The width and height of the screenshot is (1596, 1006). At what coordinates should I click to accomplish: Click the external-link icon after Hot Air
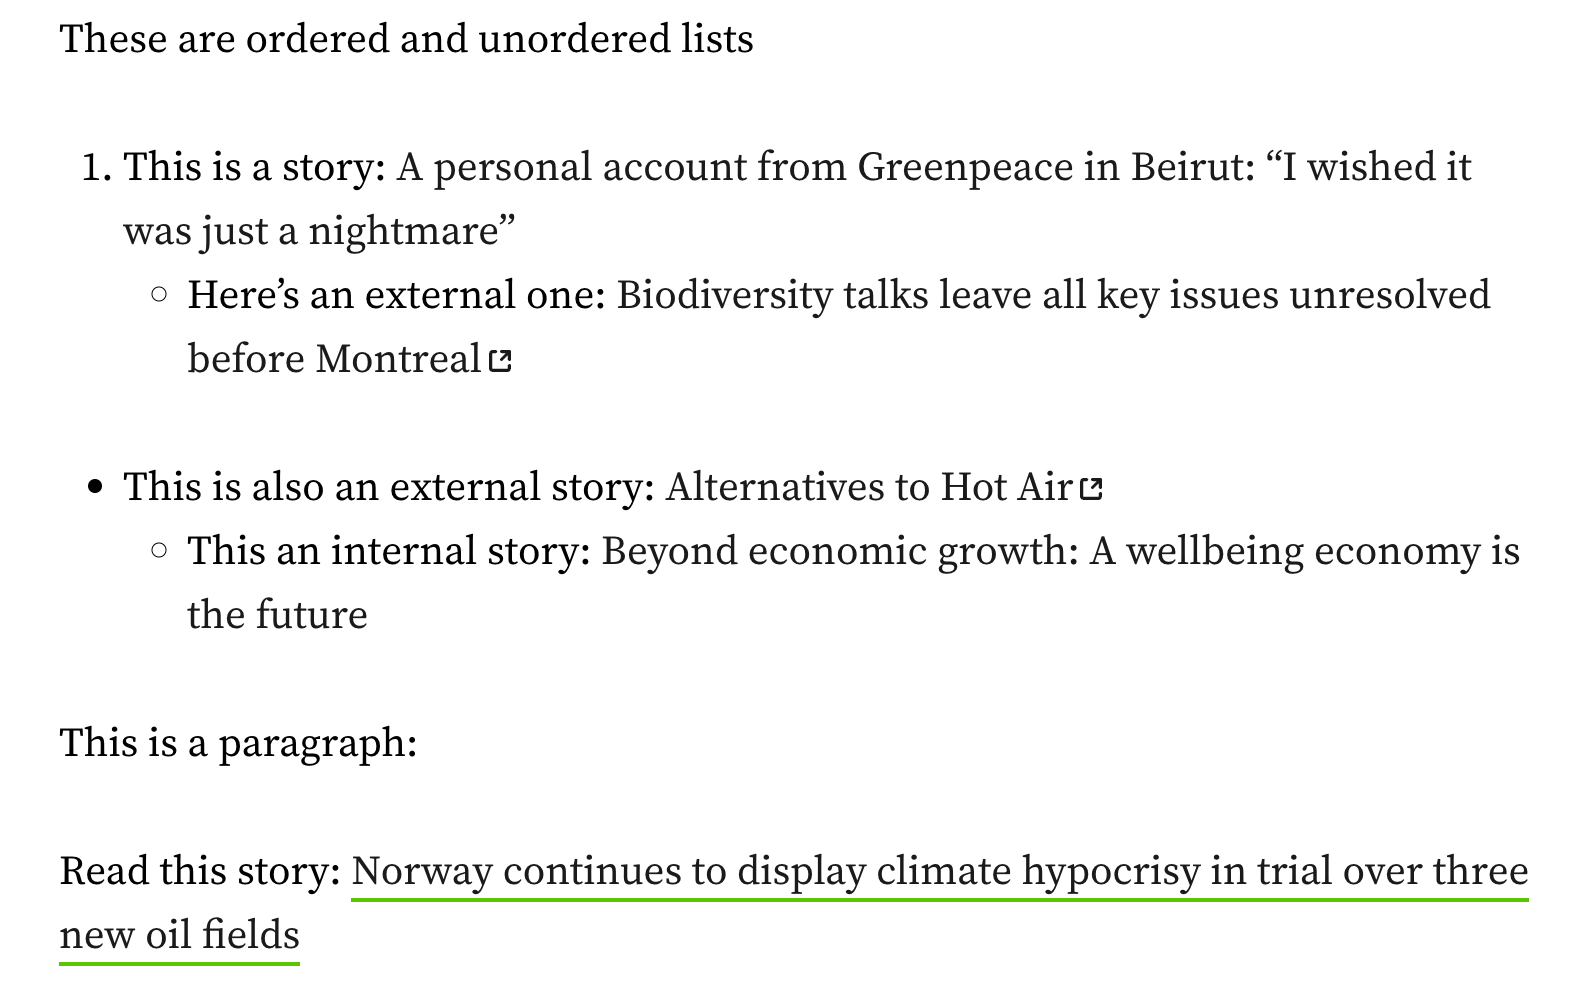(x=1091, y=488)
